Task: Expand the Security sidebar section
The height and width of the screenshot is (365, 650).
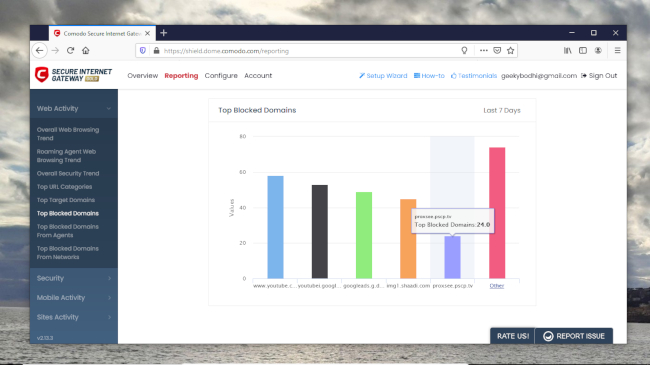Action: pyautogui.click(x=74, y=278)
